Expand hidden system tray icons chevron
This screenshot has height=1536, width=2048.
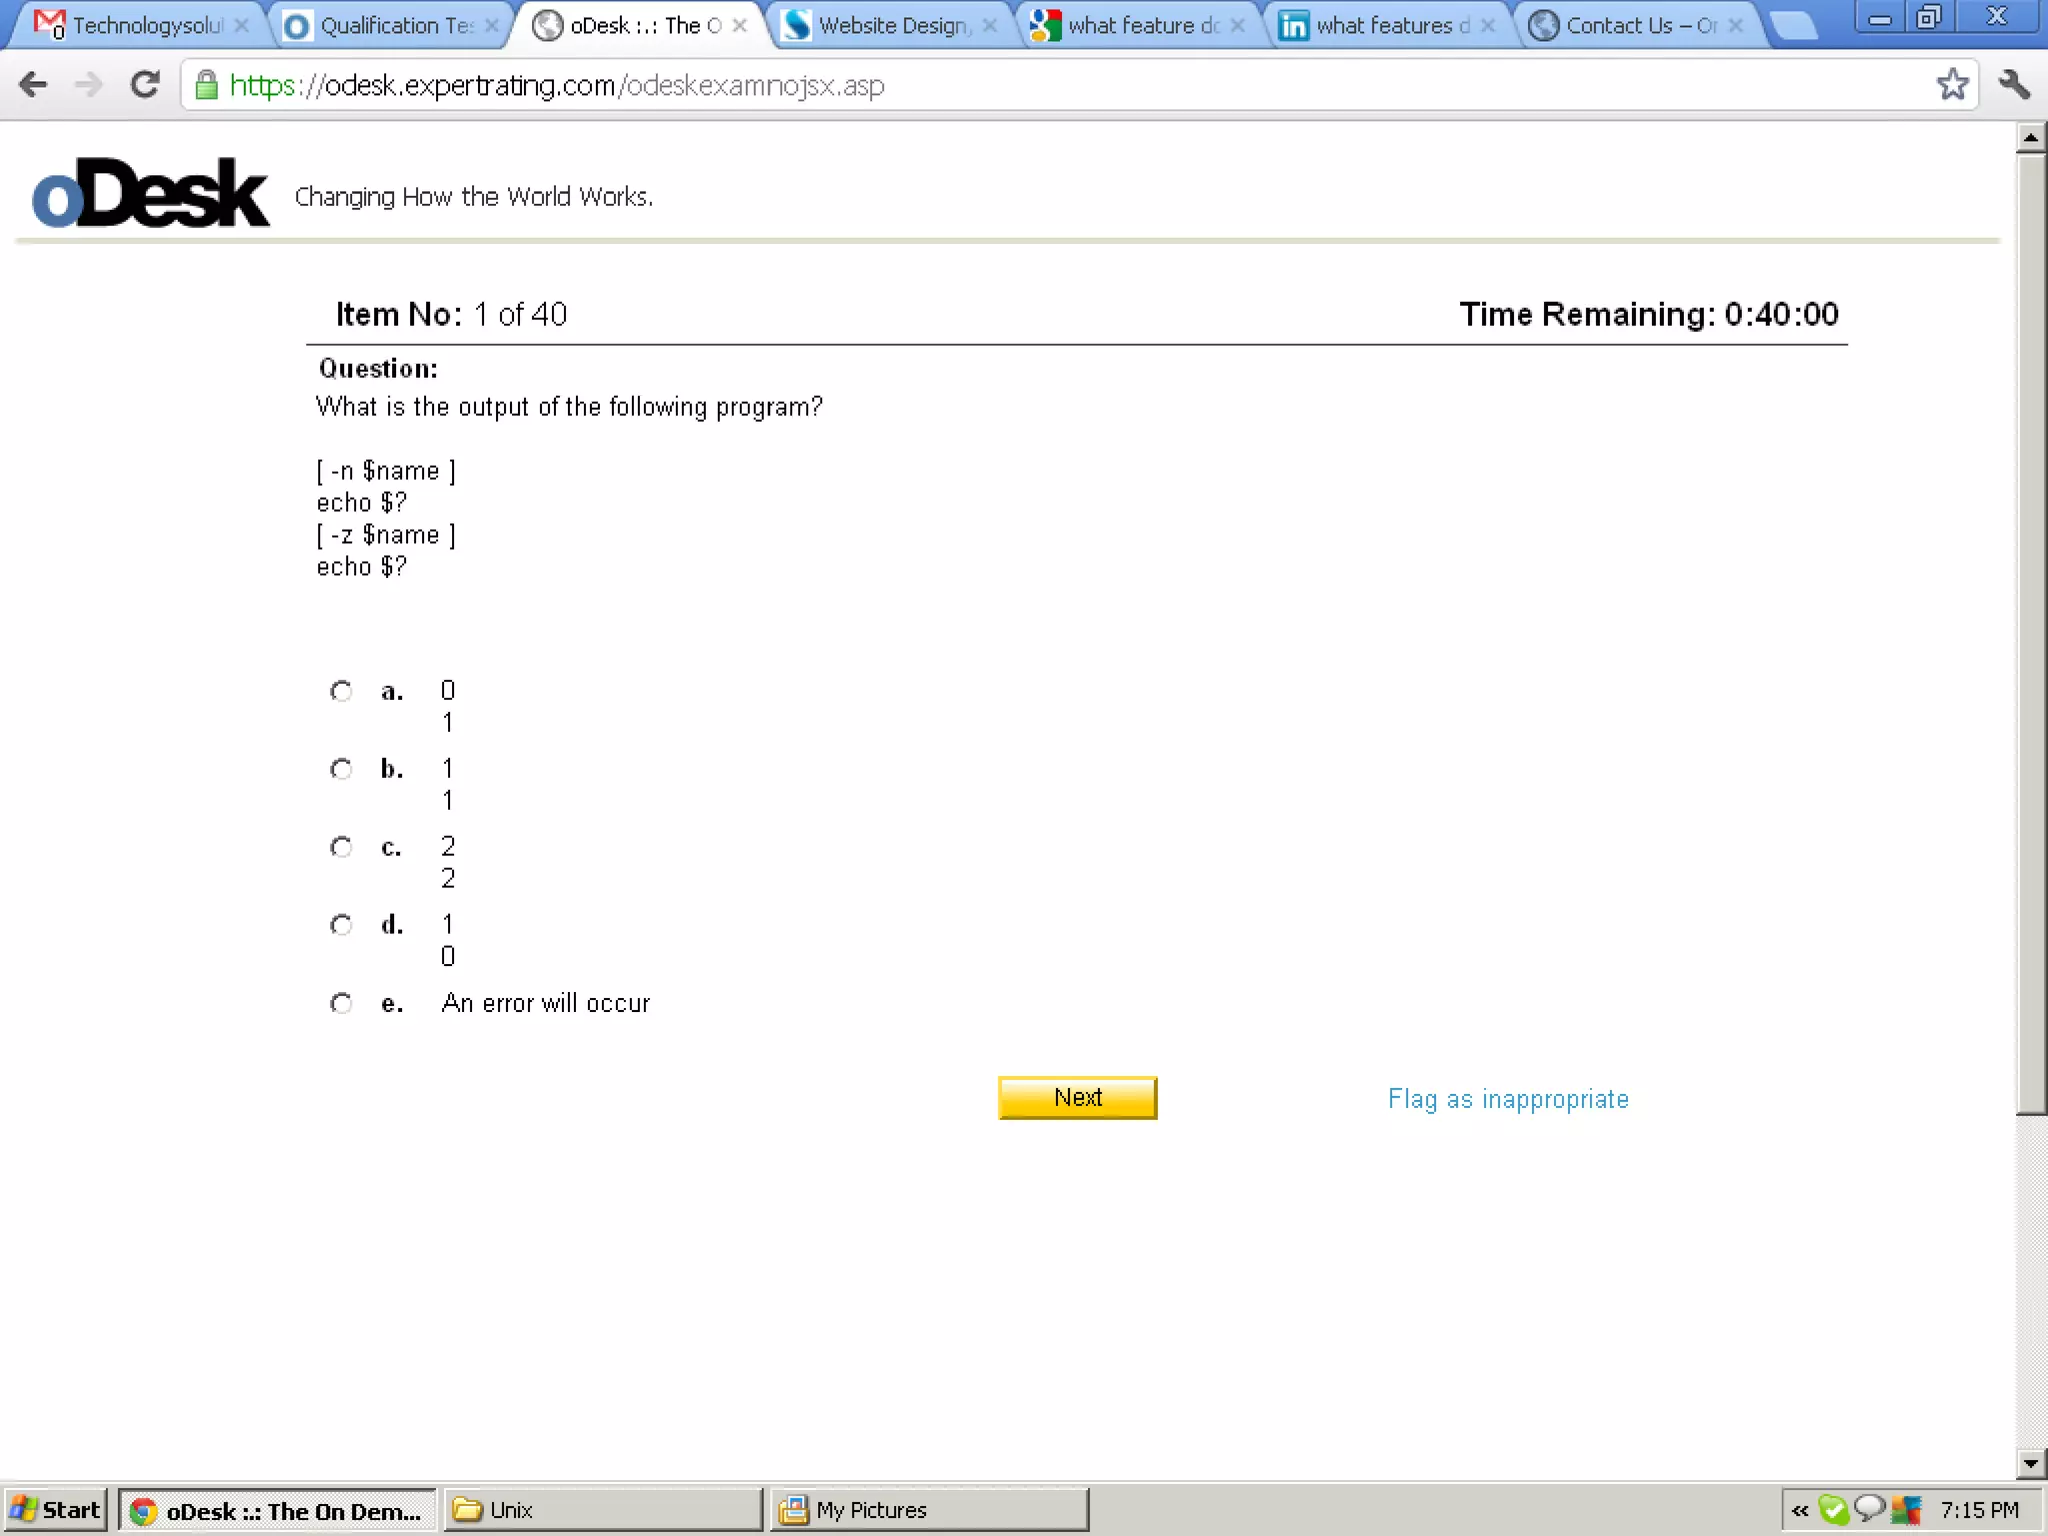point(1799,1510)
